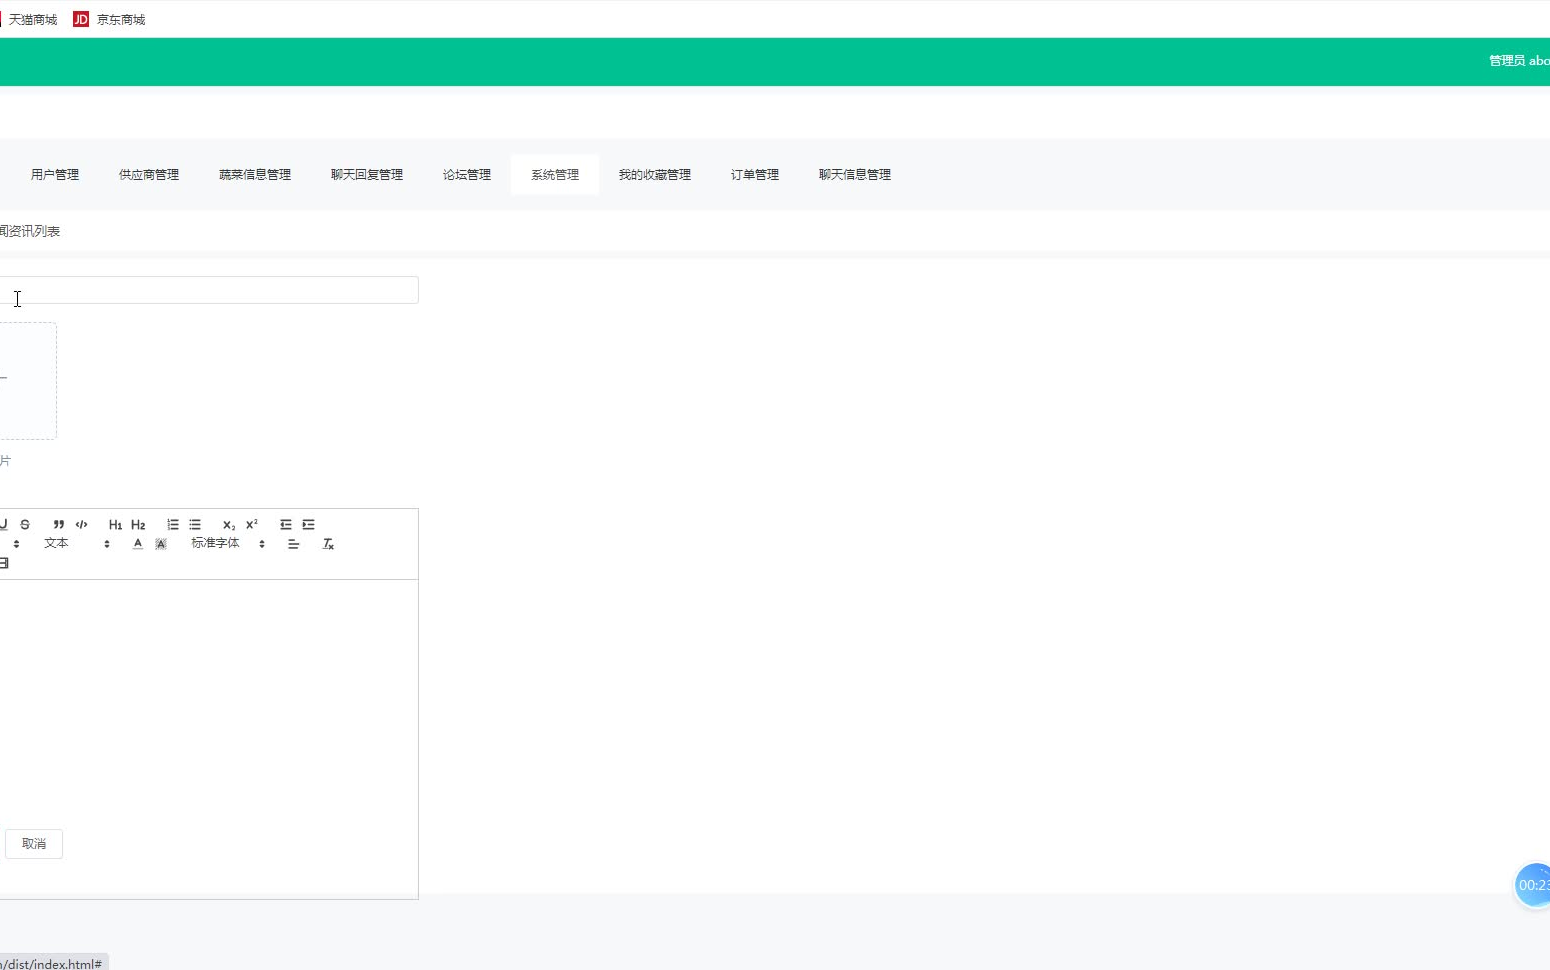The width and height of the screenshot is (1550, 970).
Task: Insert a code block in the editor
Action: coord(82,525)
